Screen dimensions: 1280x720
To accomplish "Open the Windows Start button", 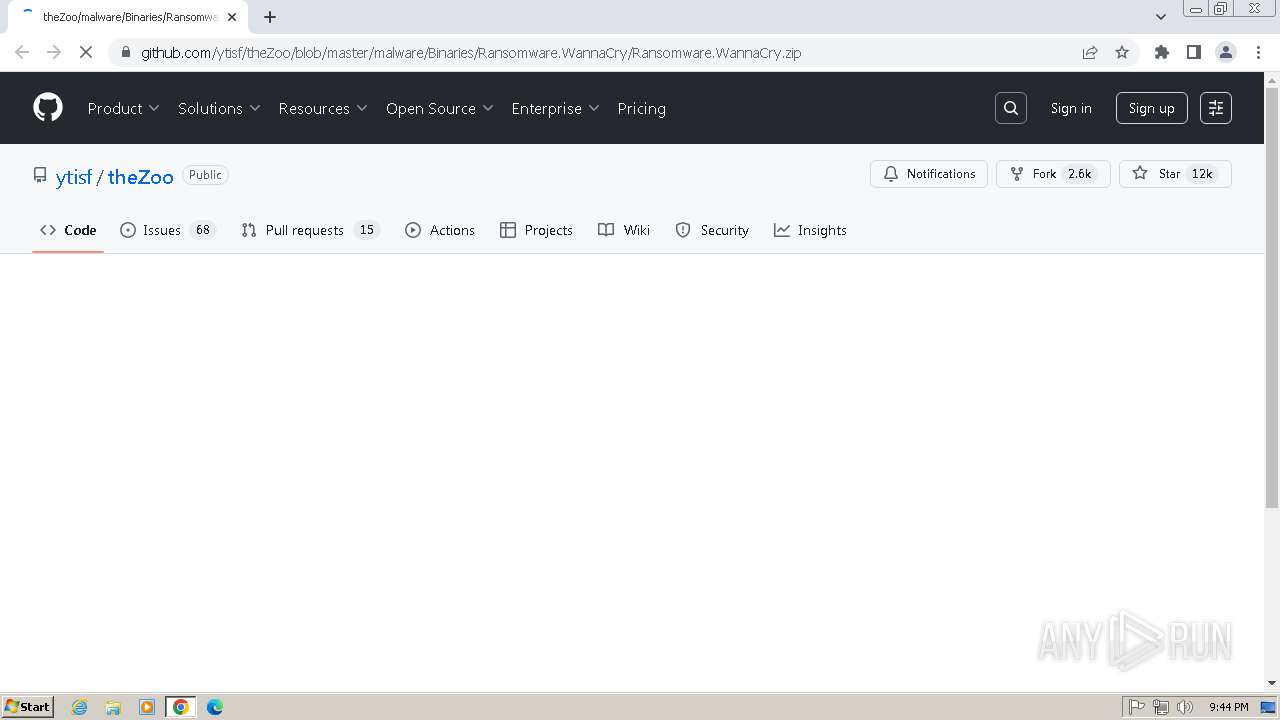I will click(28, 707).
